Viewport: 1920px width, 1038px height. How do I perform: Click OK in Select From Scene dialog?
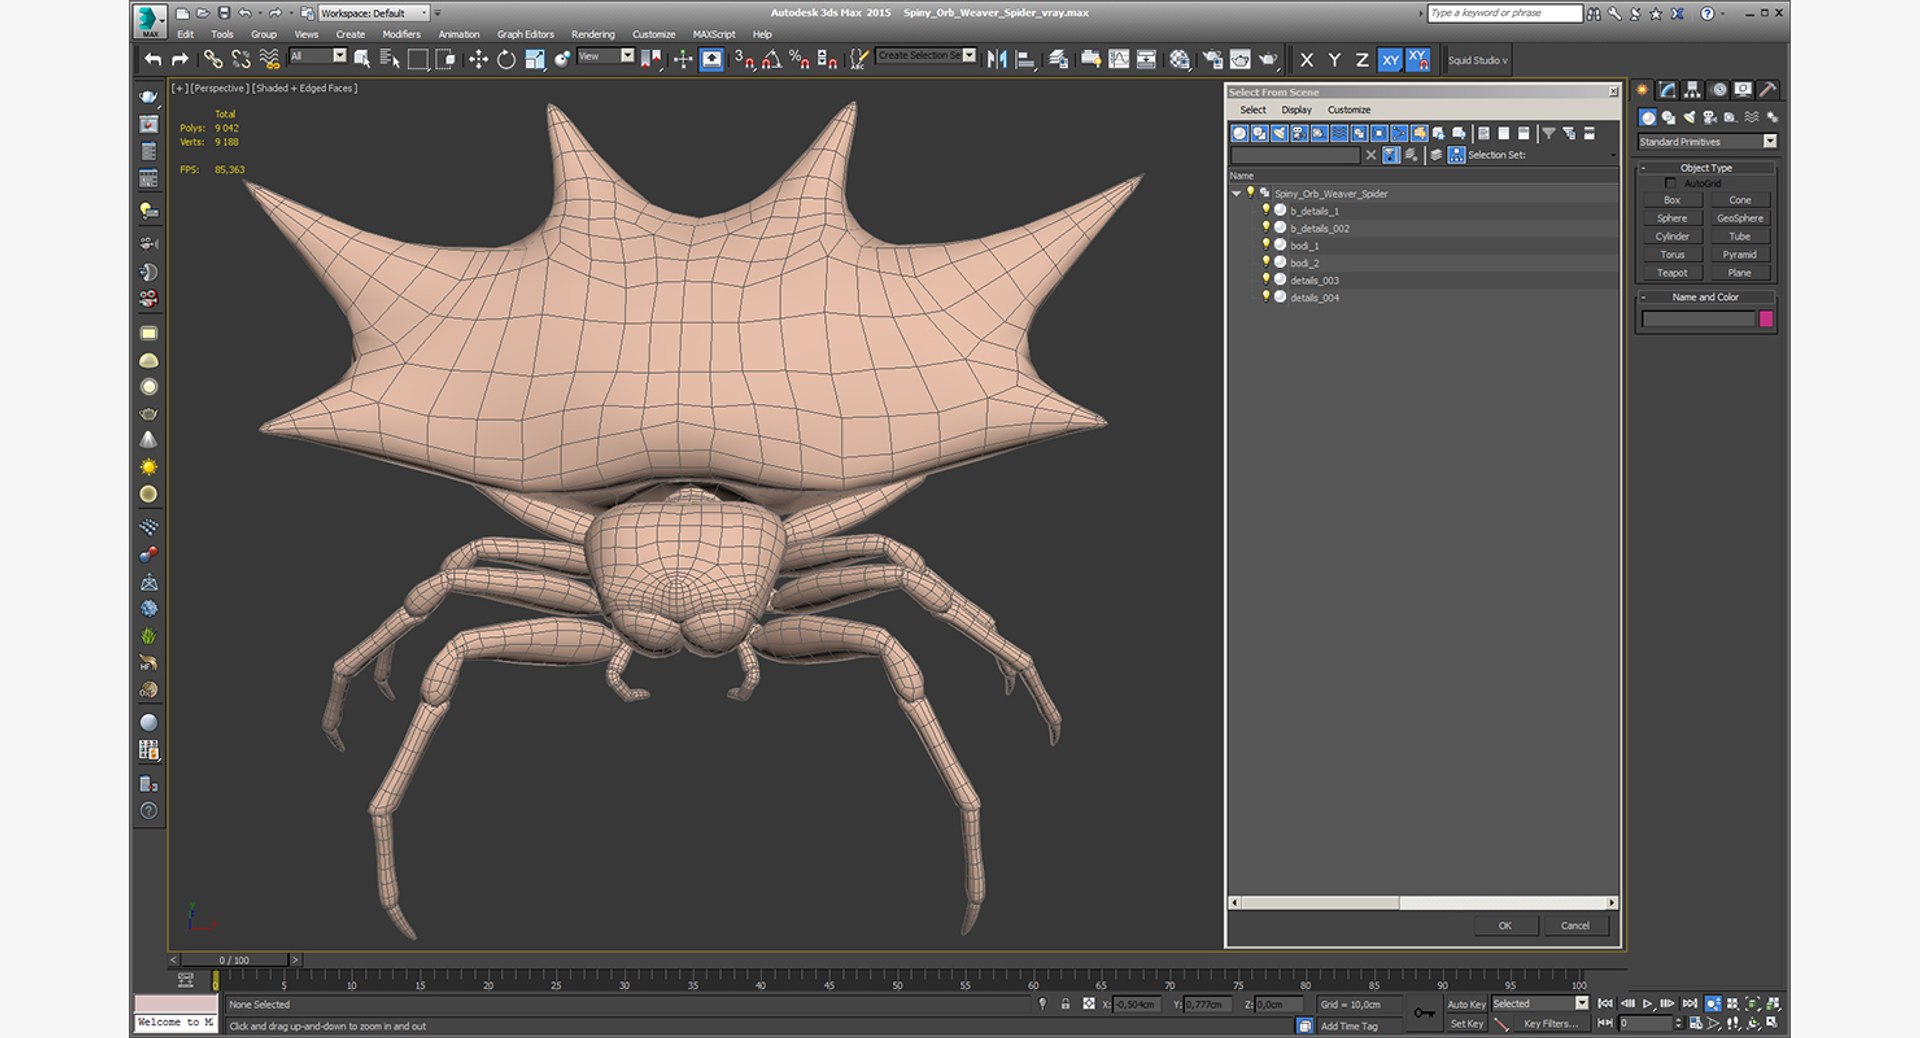1505,926
